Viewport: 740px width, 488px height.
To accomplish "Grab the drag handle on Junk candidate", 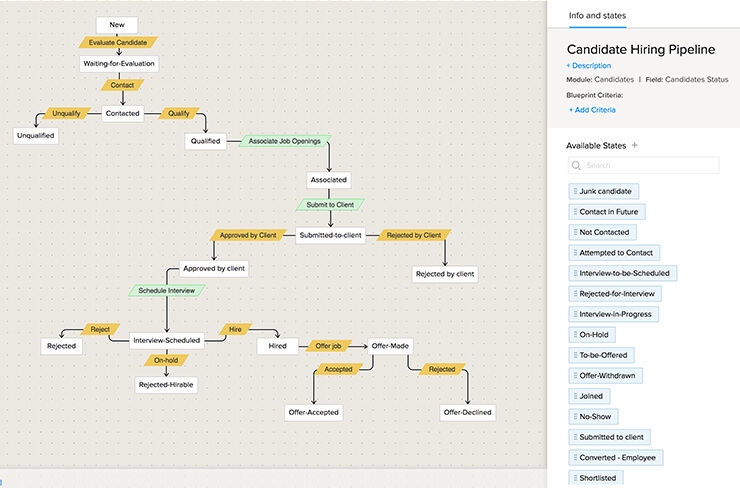I will [575, 191].
